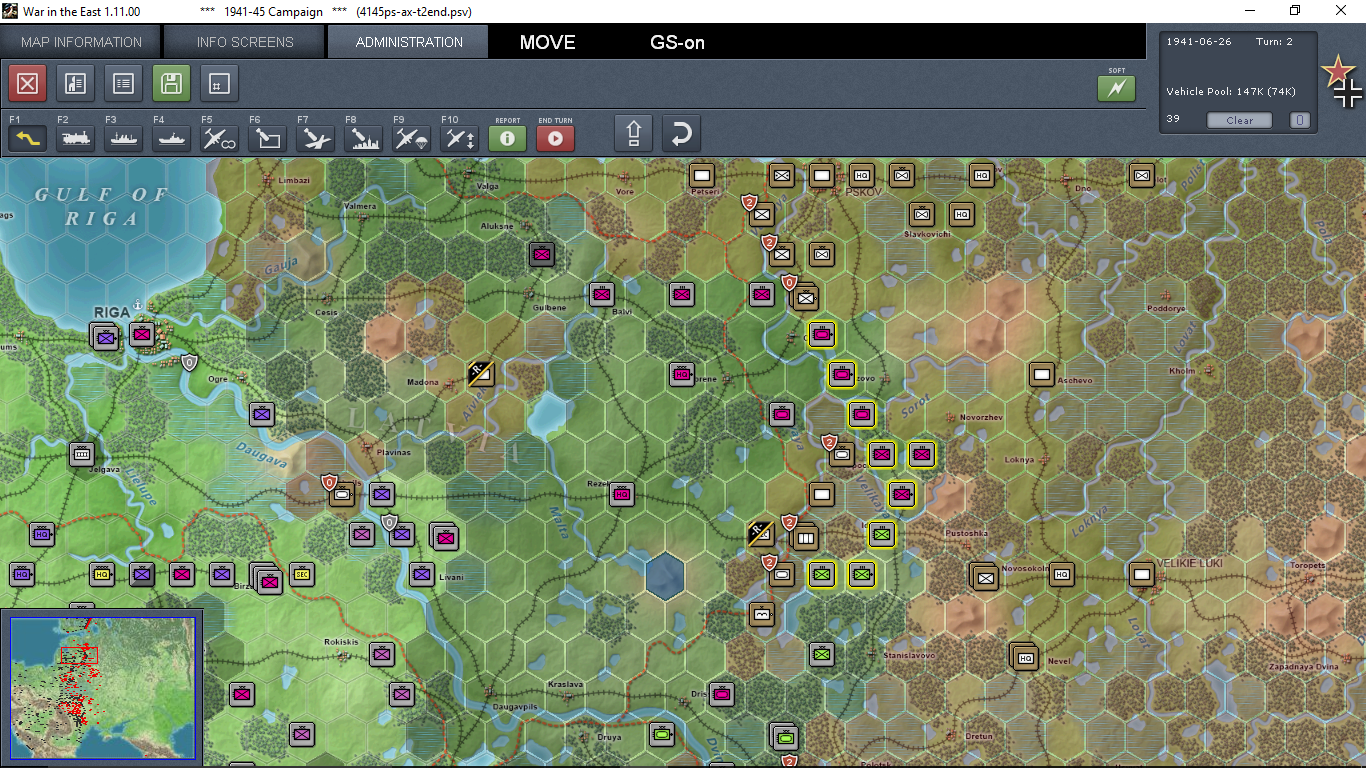Image resolution: width=1366 pixels, height=768 pixels.
Task: Select the white unit counter at Velikie Luki
Action: [x=1142, y=574]
